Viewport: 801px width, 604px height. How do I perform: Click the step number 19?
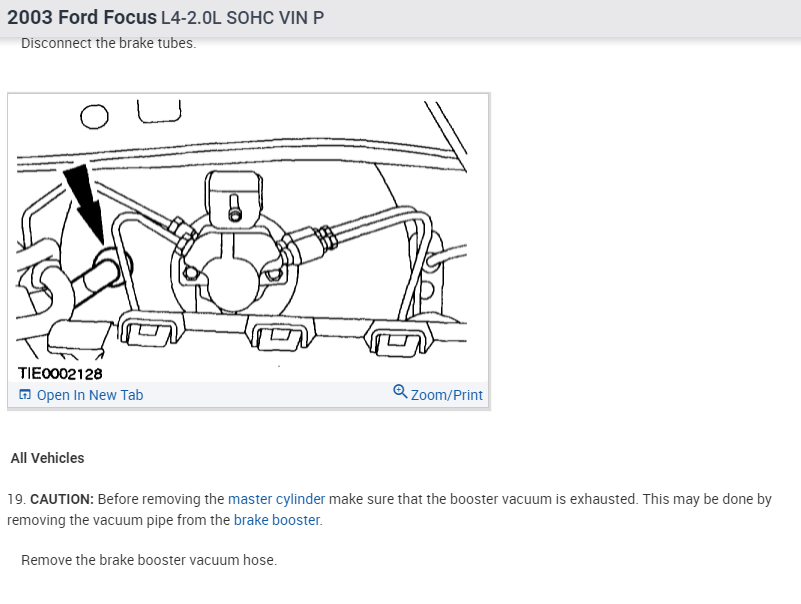coord(15,499)
